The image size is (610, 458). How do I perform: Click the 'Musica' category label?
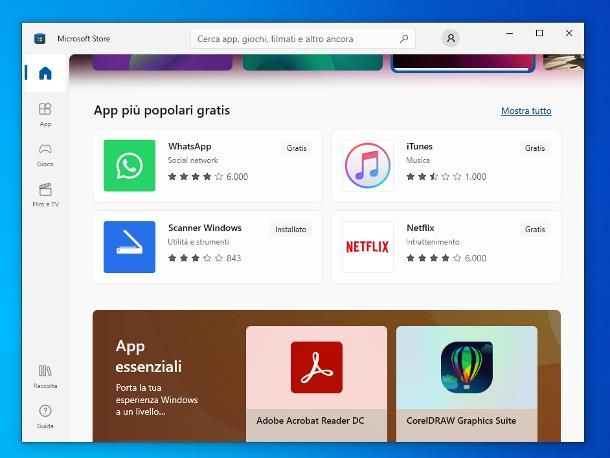418,160
